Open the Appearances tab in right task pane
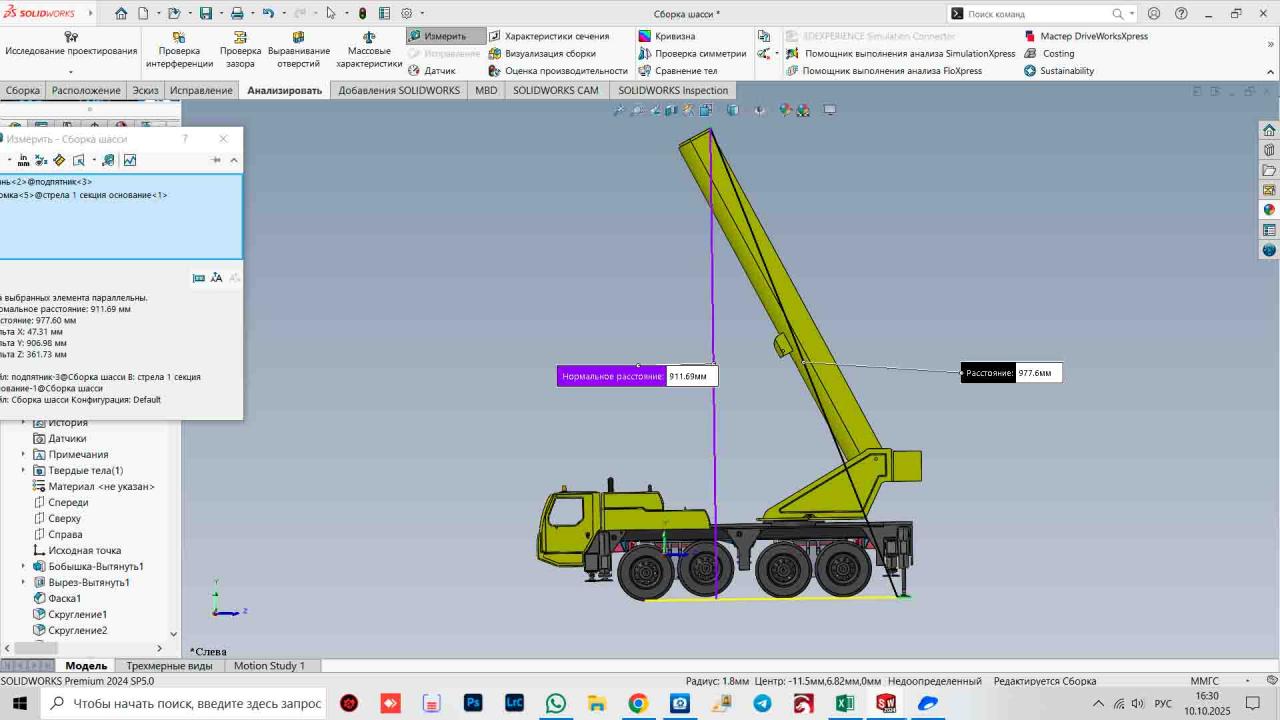This screenshot has width=1280, height=720. click(1269, 210)
